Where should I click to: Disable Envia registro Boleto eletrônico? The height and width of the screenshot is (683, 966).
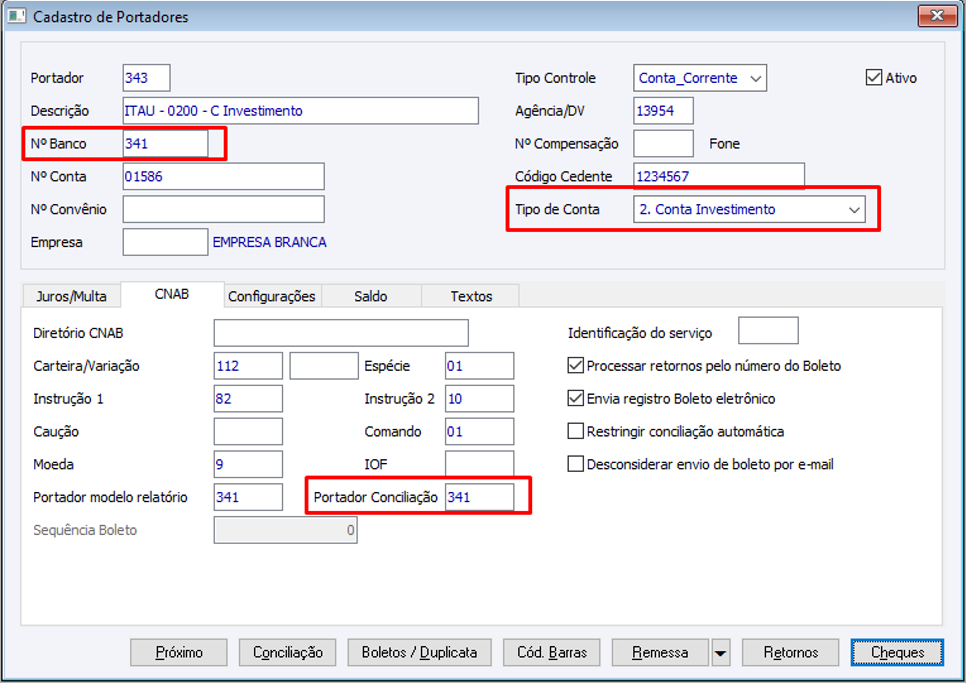click(575, 399)
